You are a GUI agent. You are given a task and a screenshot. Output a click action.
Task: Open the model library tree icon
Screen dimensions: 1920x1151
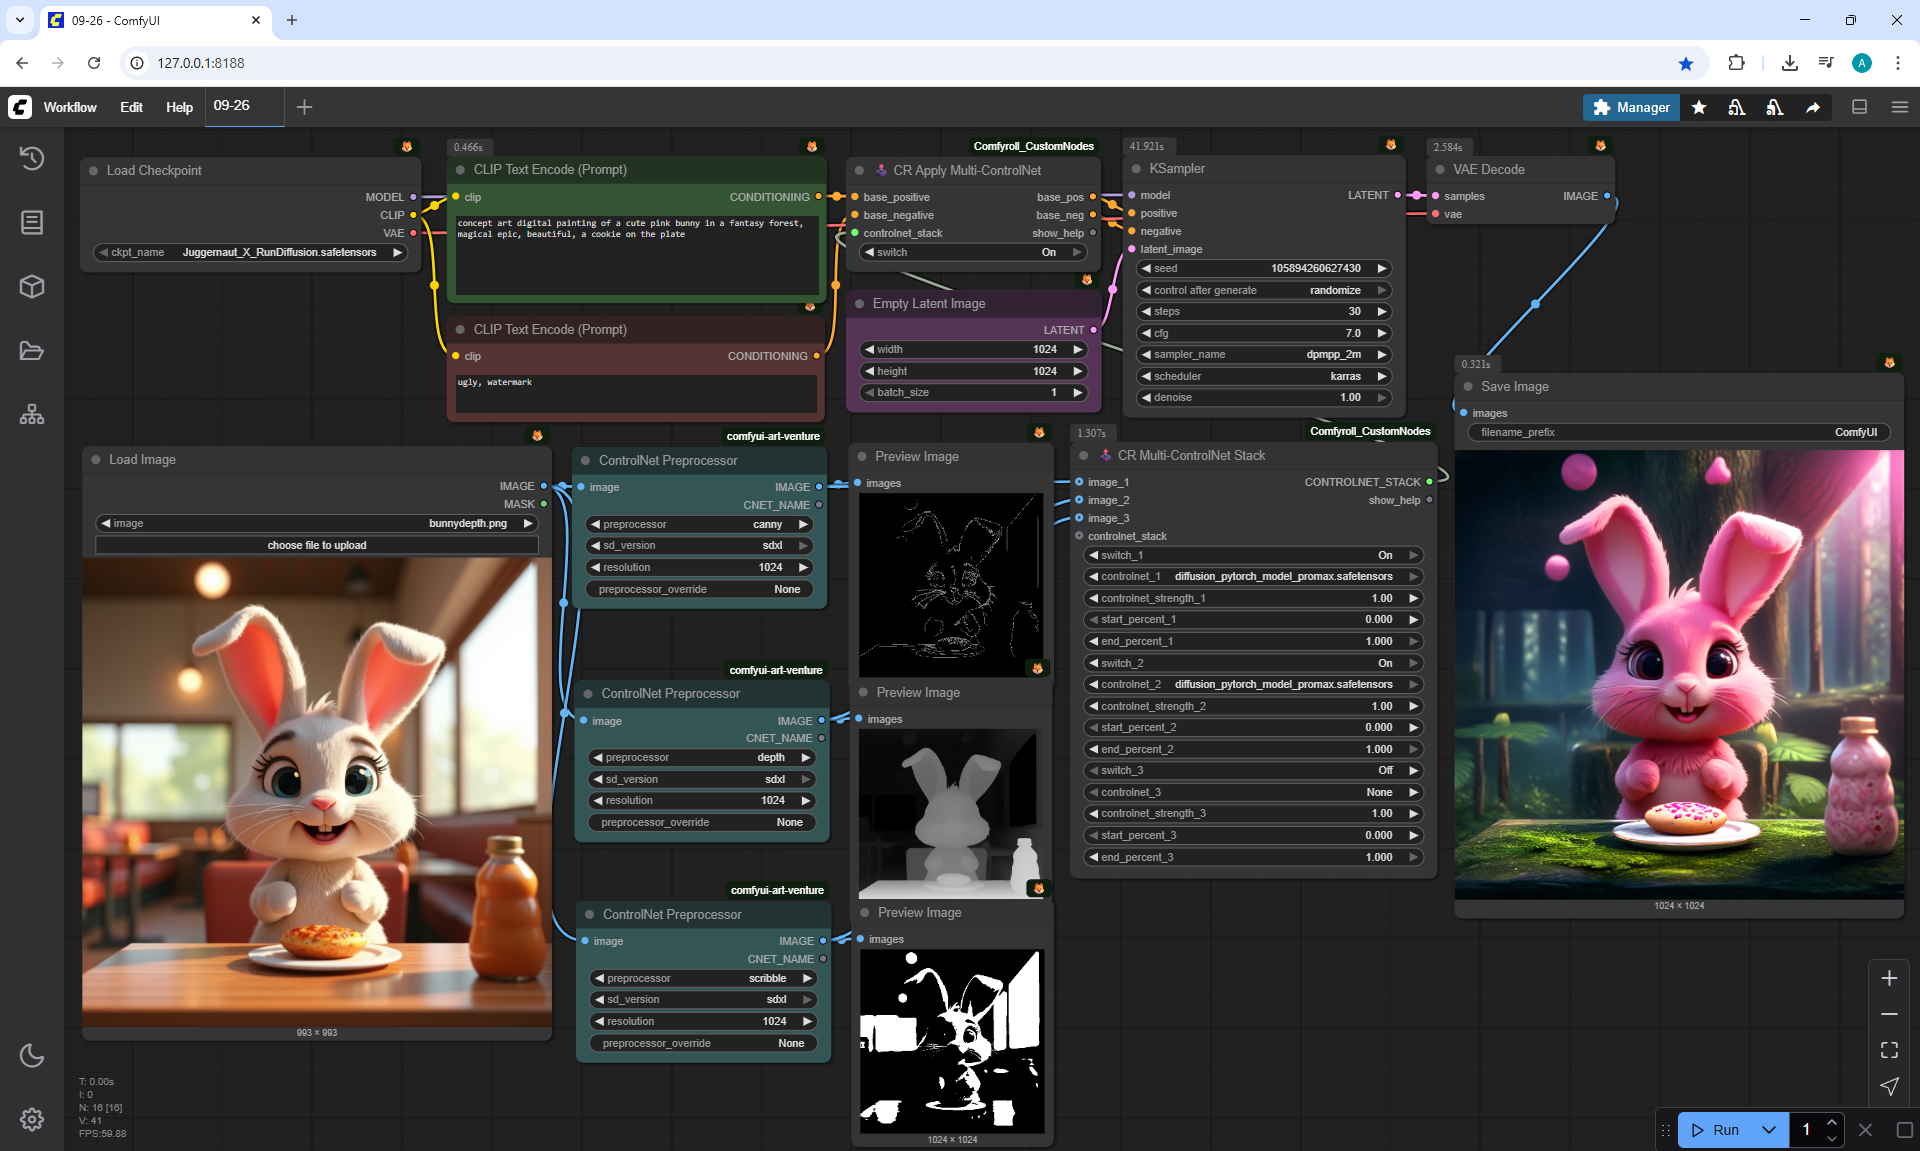pyautogui.click(x=32, y=414)
